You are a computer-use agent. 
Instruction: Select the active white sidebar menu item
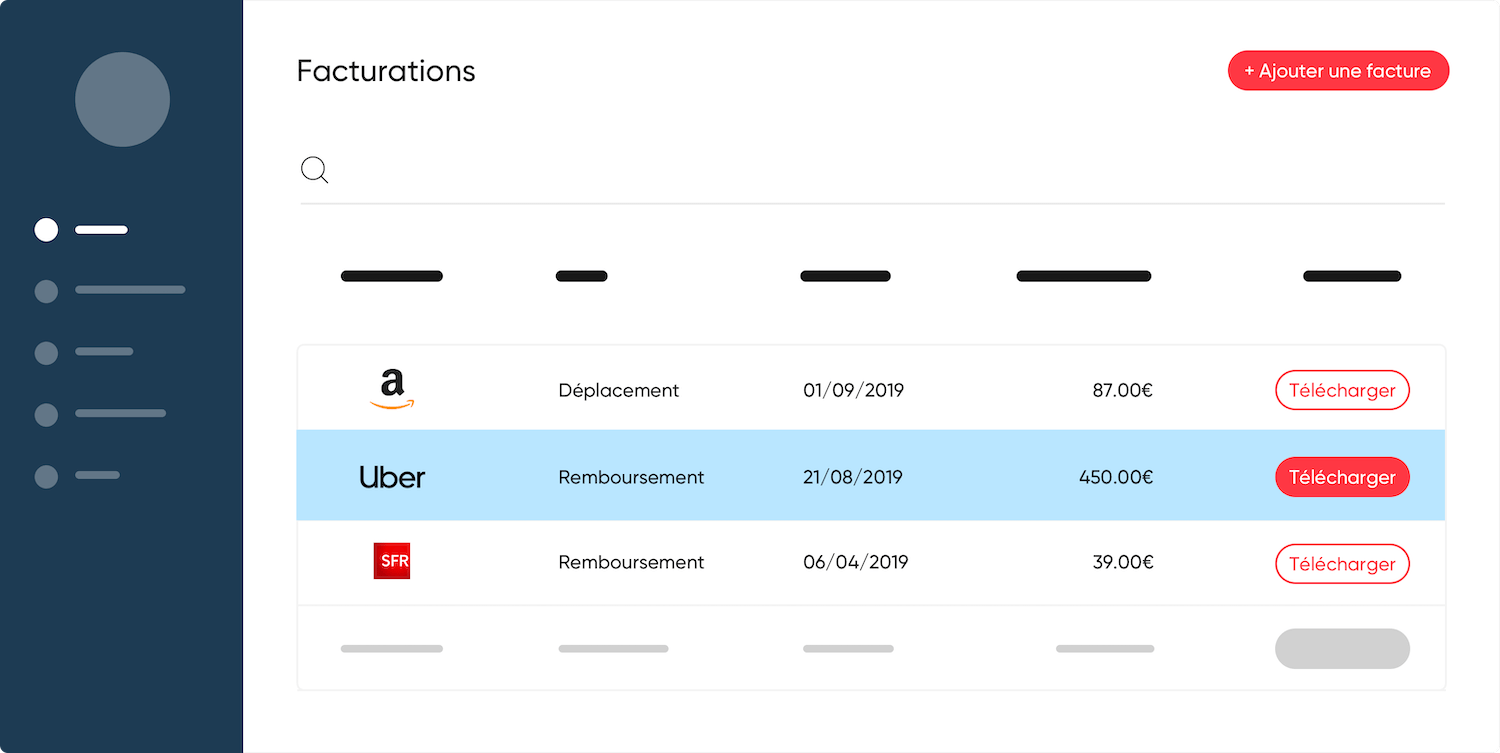click(x=82, y=230)
